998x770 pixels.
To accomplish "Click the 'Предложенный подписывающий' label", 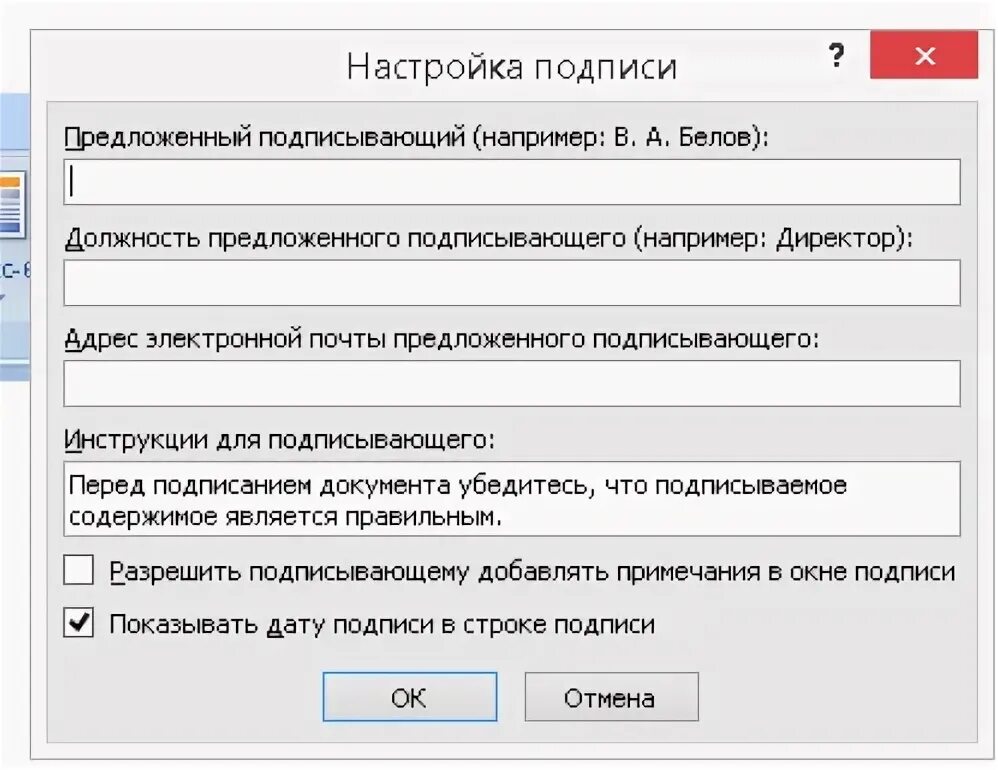I will coord(416,138).
